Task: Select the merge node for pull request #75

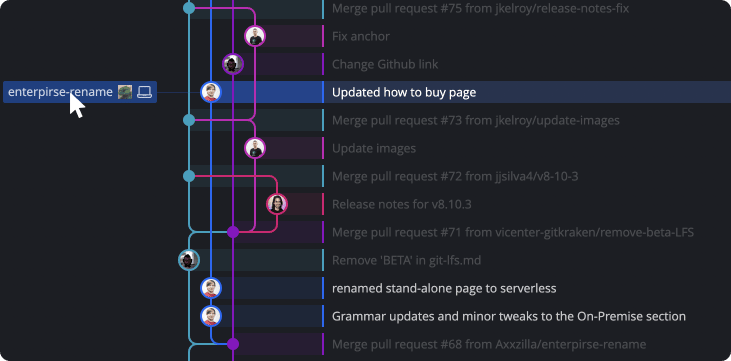Action: 189,8
